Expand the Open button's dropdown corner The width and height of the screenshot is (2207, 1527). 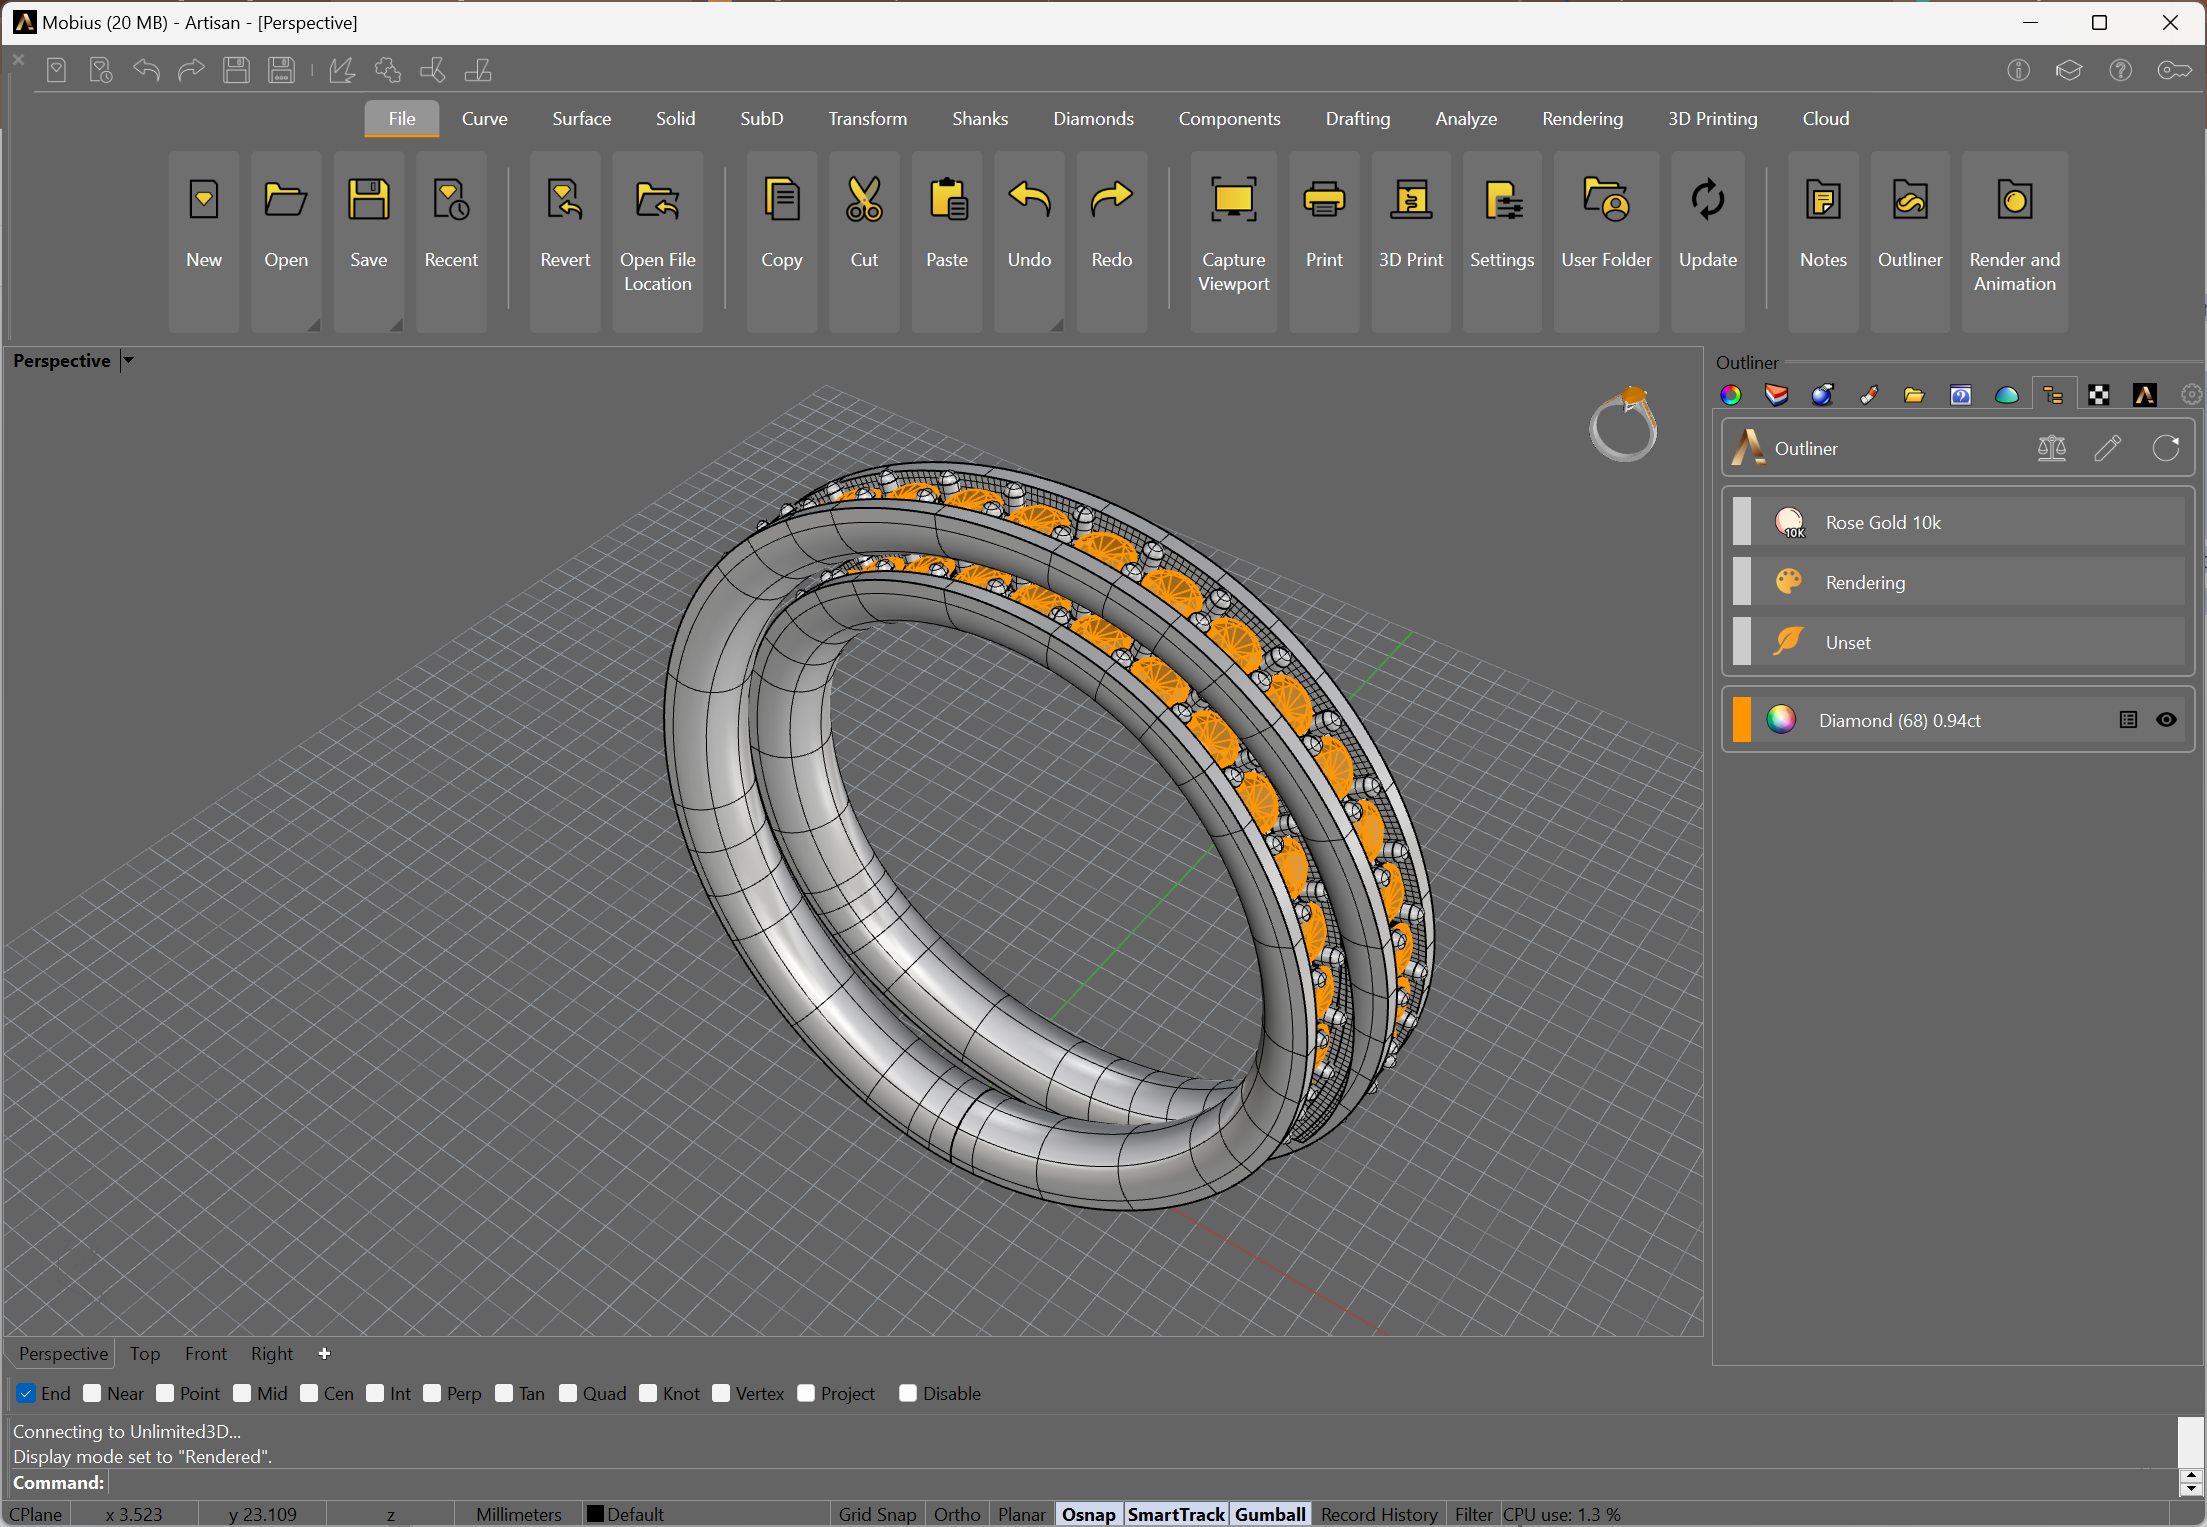[313, 324]
